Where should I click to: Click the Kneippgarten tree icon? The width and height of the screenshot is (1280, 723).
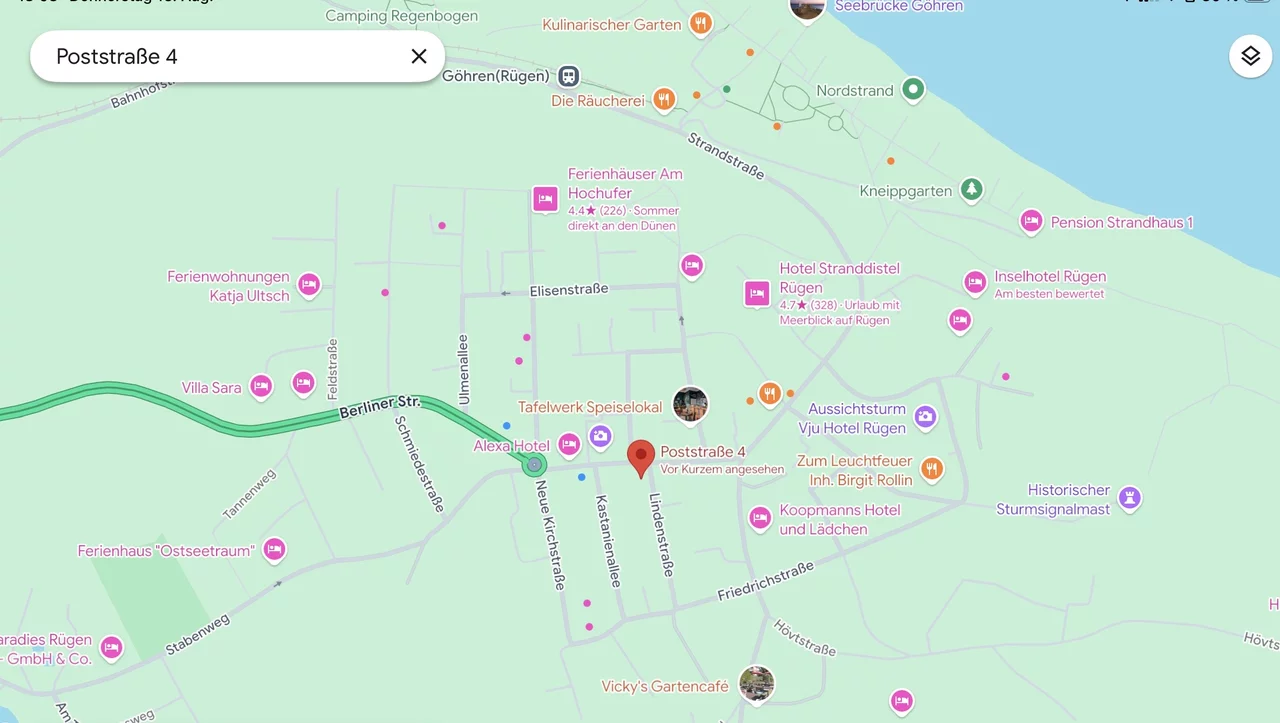971,189
